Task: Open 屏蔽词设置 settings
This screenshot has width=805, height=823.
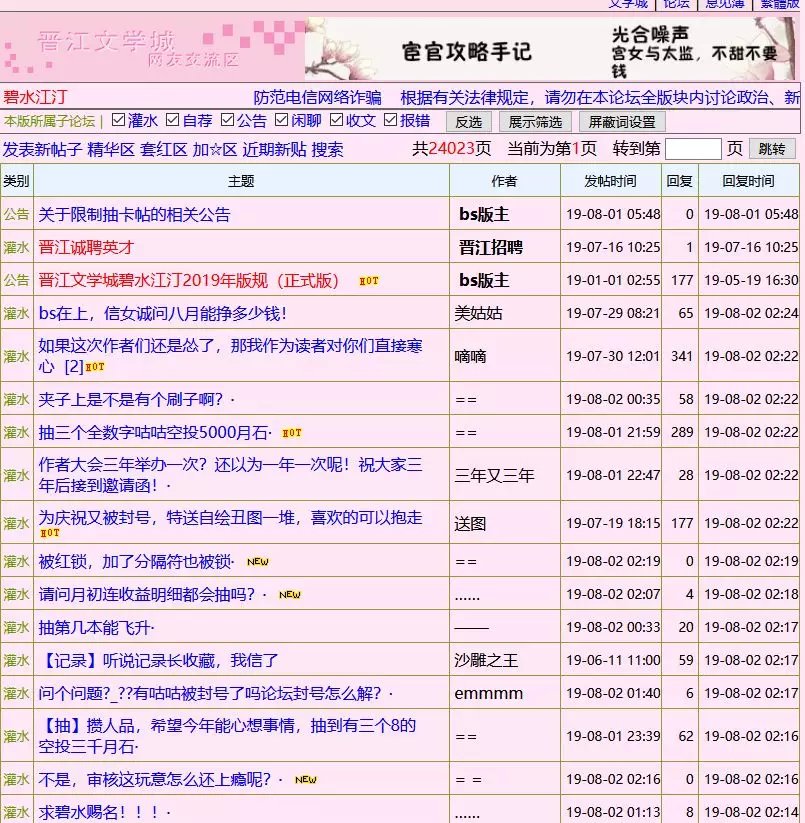Action: pos(622,122)
